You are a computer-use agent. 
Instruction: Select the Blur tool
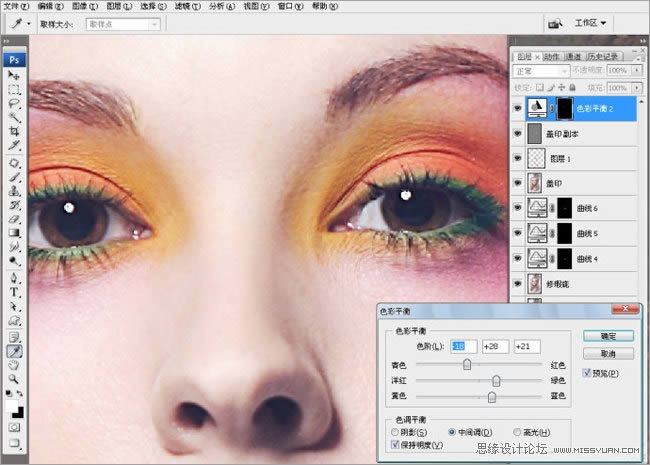coord(14,247)
